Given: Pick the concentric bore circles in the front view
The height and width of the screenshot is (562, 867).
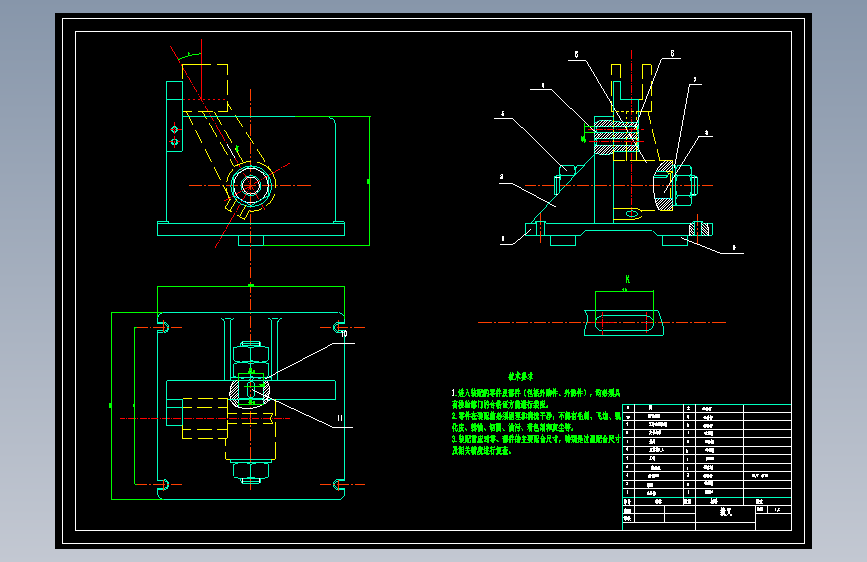Looking at the screenshot, I should click(x=250, y=185).
